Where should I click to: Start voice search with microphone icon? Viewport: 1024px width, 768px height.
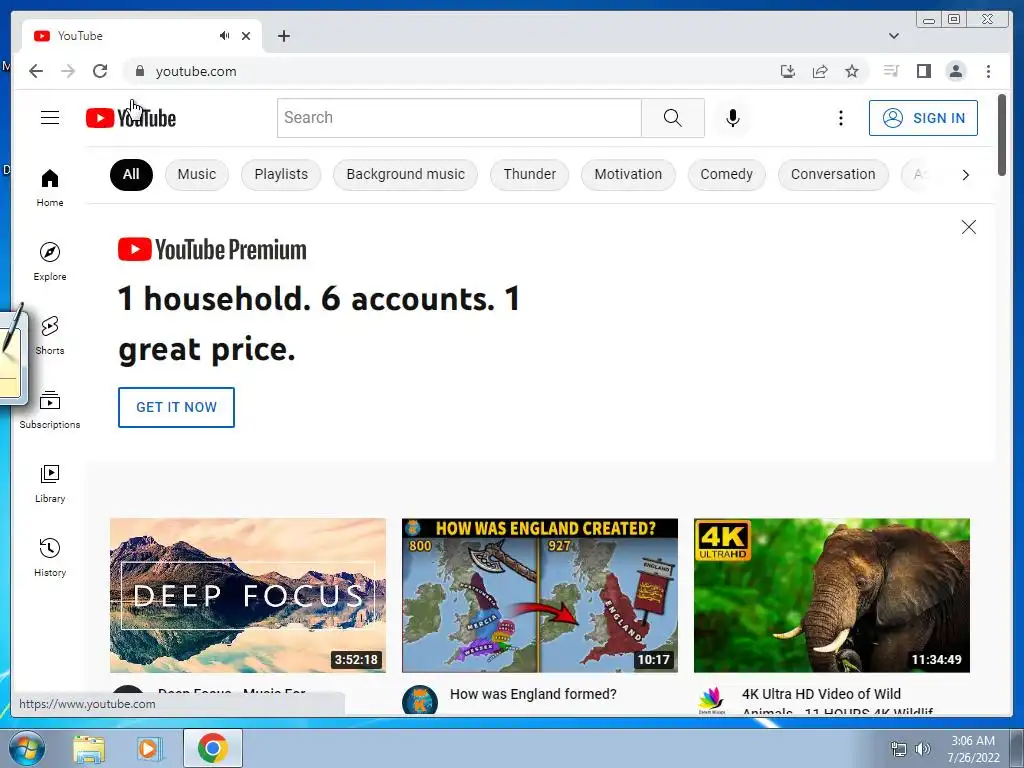pos(733,118)
